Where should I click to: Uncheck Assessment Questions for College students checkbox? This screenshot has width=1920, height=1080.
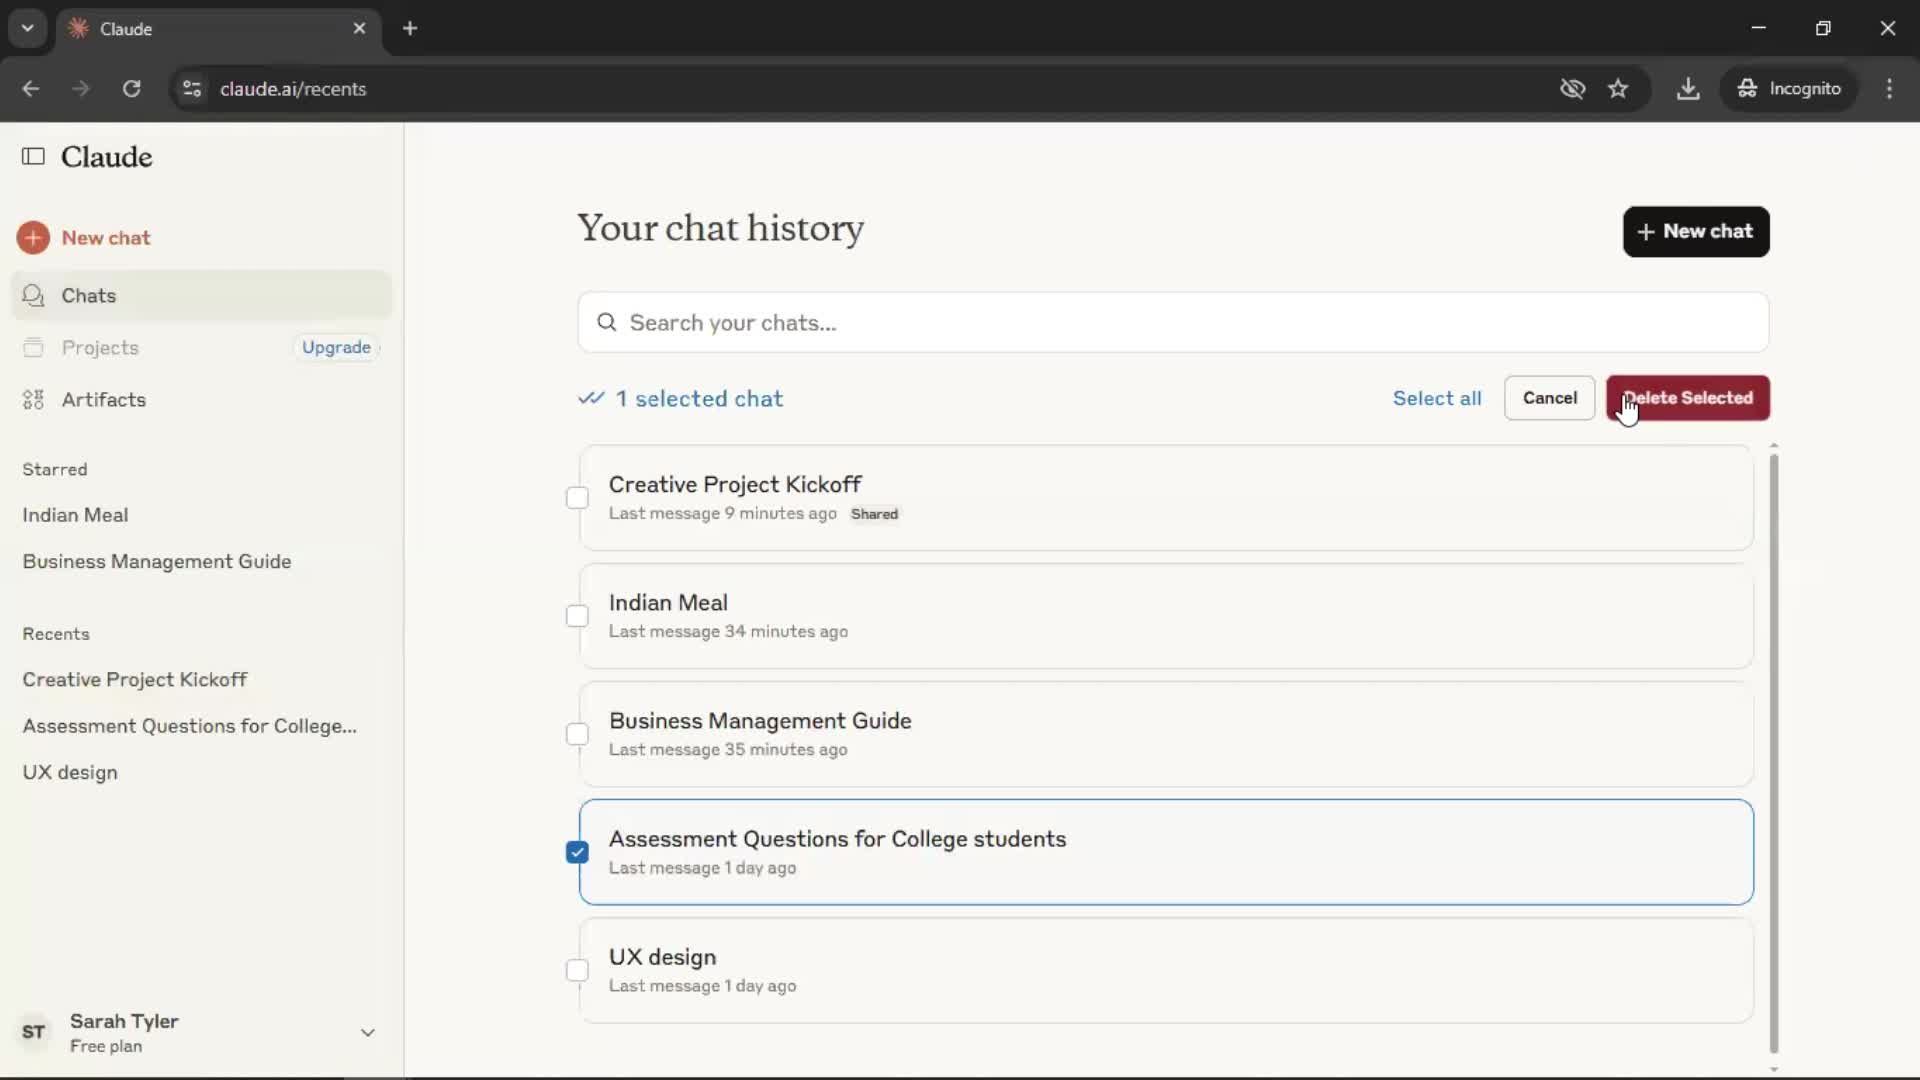coord(577,852)
